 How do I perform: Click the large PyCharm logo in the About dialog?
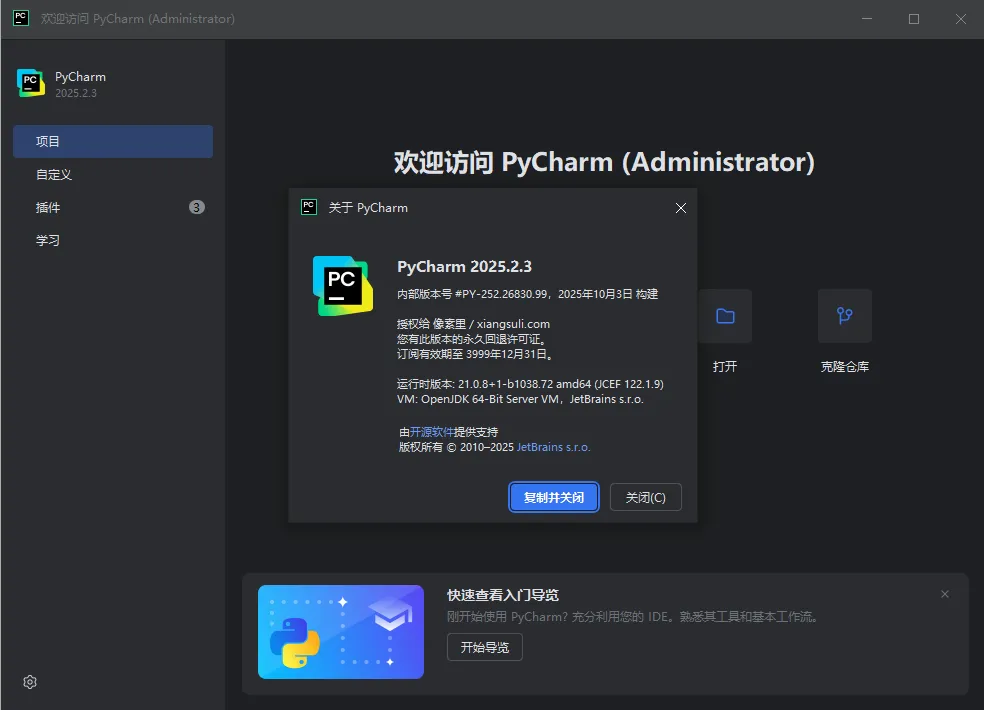342,286
